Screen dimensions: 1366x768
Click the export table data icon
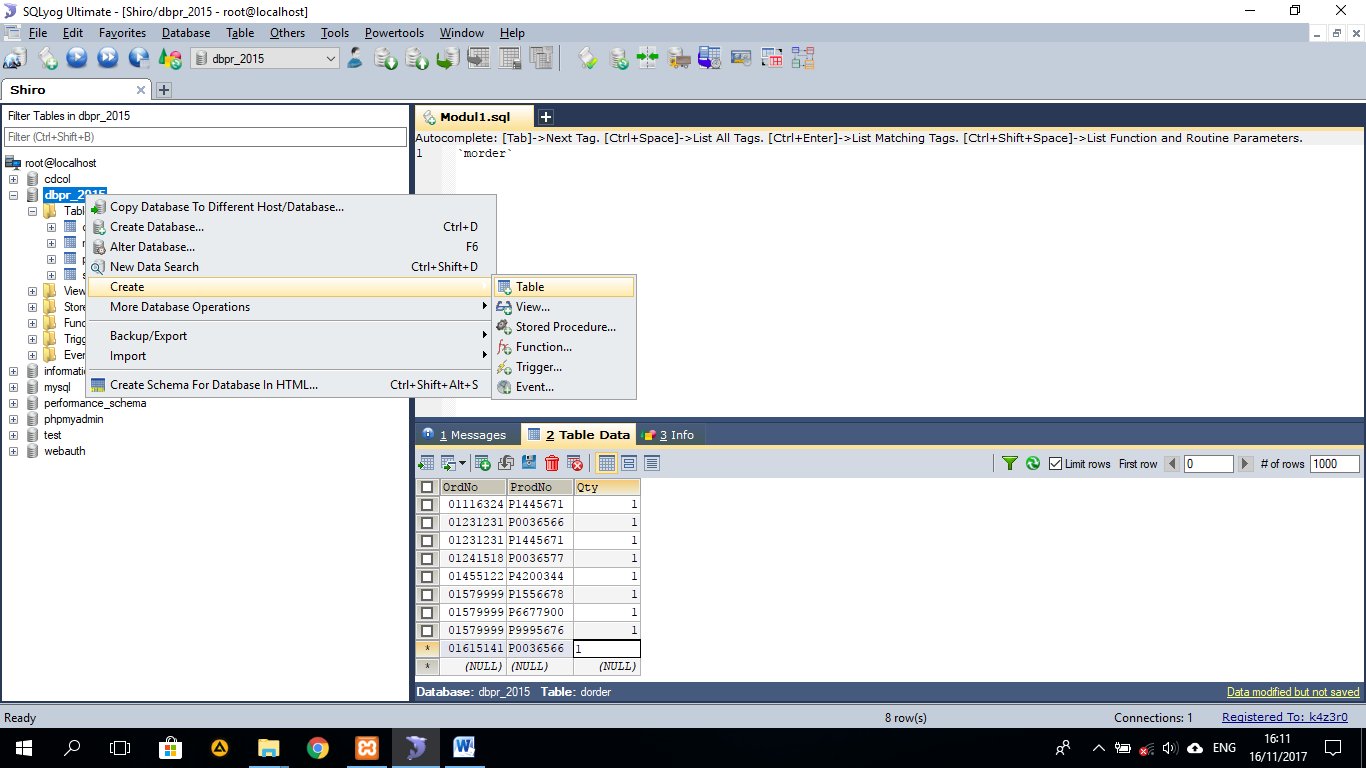pos(427,463)
